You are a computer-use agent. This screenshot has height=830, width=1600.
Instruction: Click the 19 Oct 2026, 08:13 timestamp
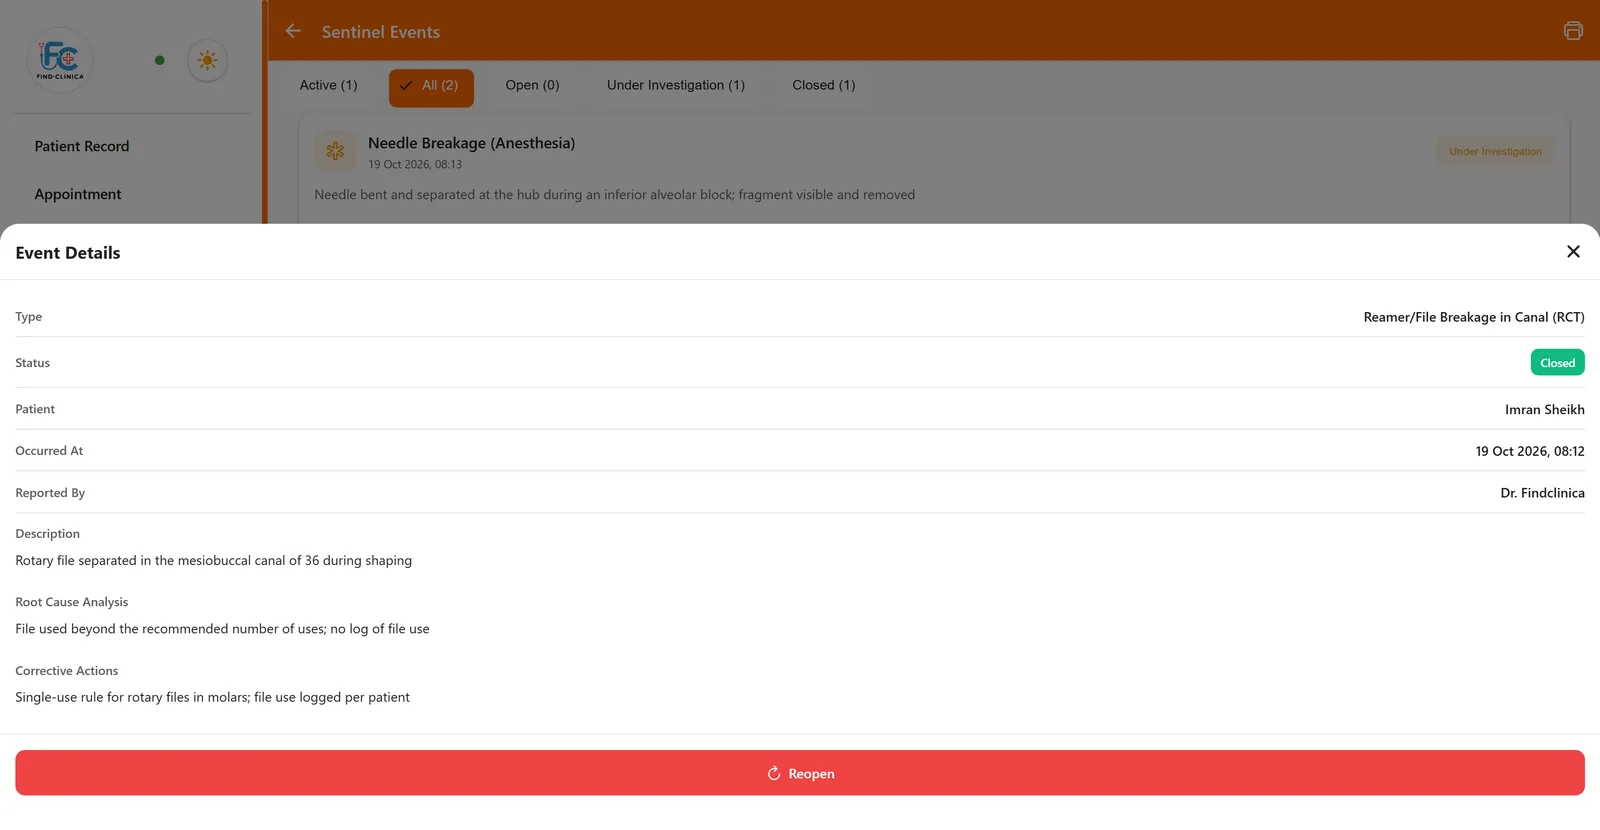point(415,165)
